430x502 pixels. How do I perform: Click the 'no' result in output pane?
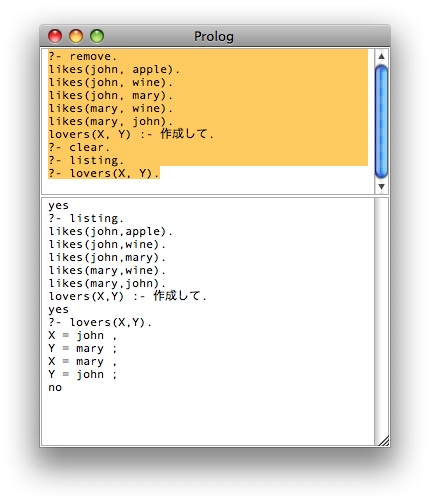coord(55,387)
